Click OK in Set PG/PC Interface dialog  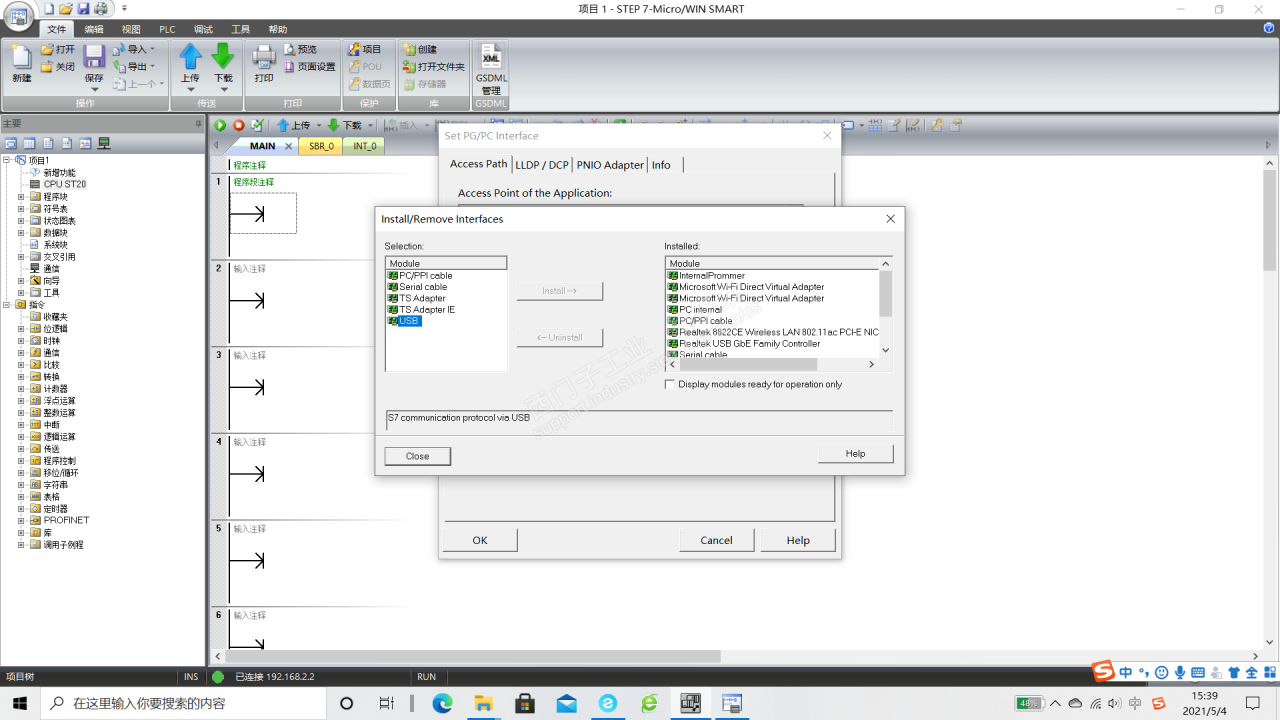tap(480, 540)
